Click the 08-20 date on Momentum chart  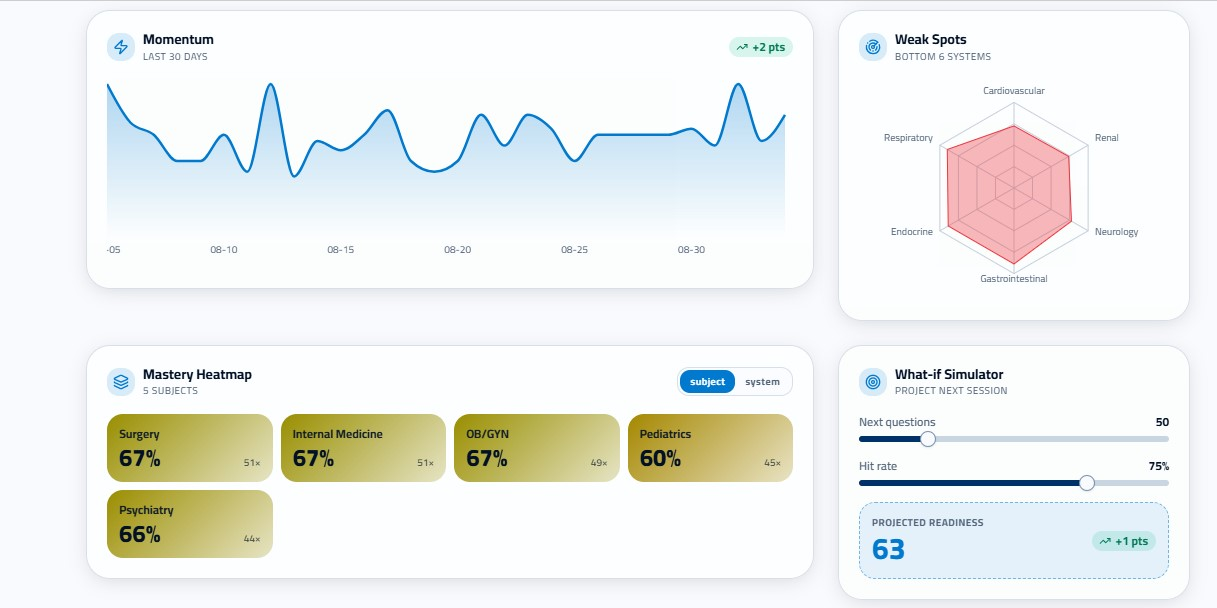457,249
